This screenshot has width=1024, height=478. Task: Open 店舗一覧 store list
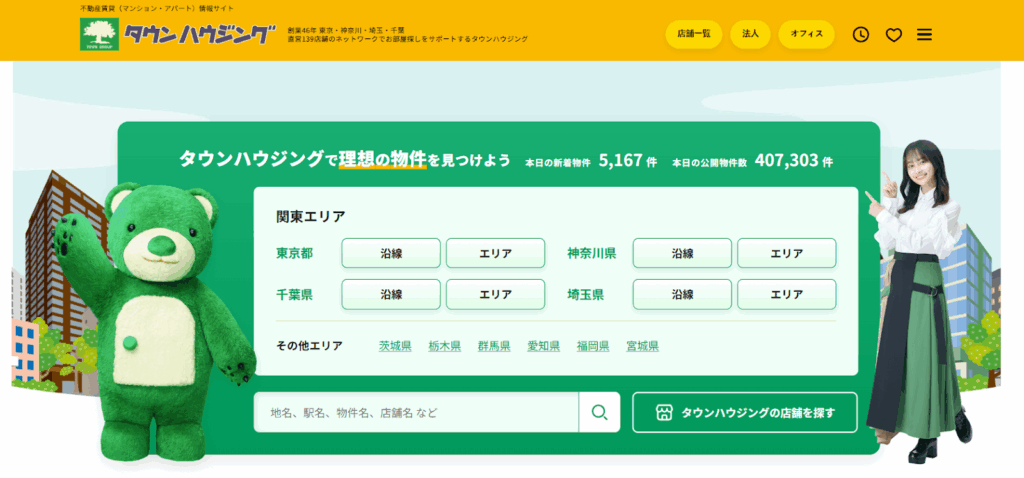click(x=693, y=34)
